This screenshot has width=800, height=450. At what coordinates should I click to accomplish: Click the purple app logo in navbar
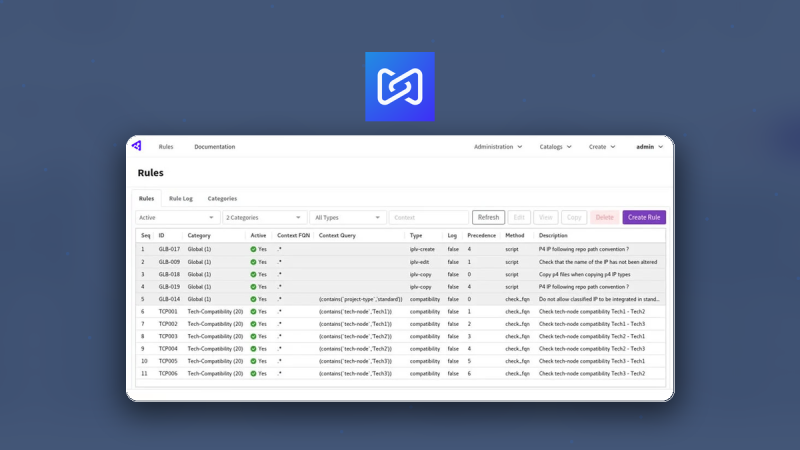click(137, 146)
